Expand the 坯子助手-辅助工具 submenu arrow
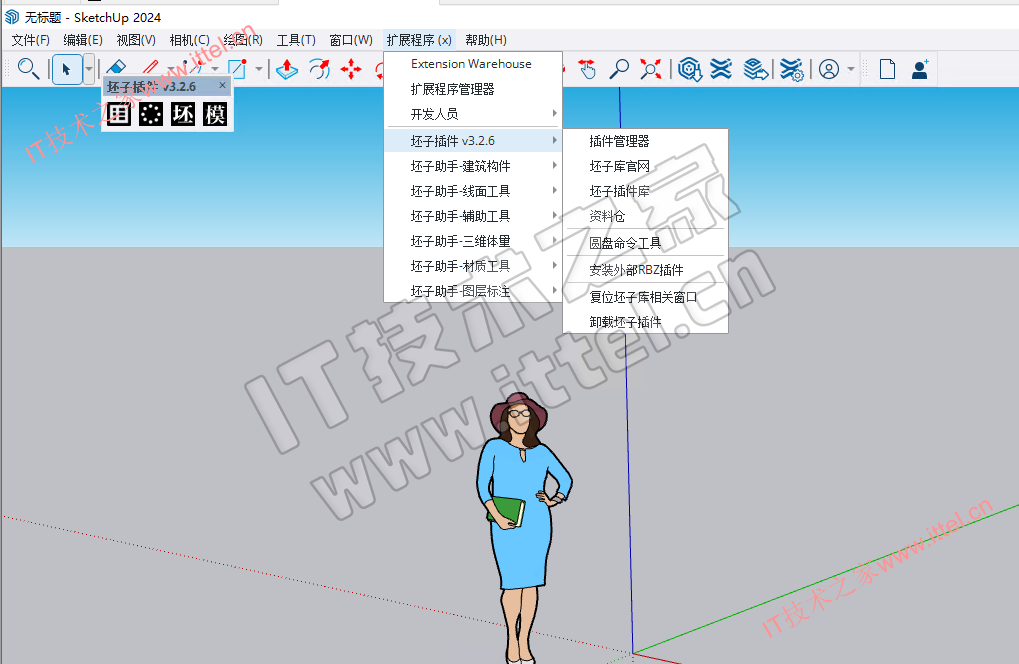The height and width of the screenshot is (664, 1019). pyautogui.click(x=554, y=215)
